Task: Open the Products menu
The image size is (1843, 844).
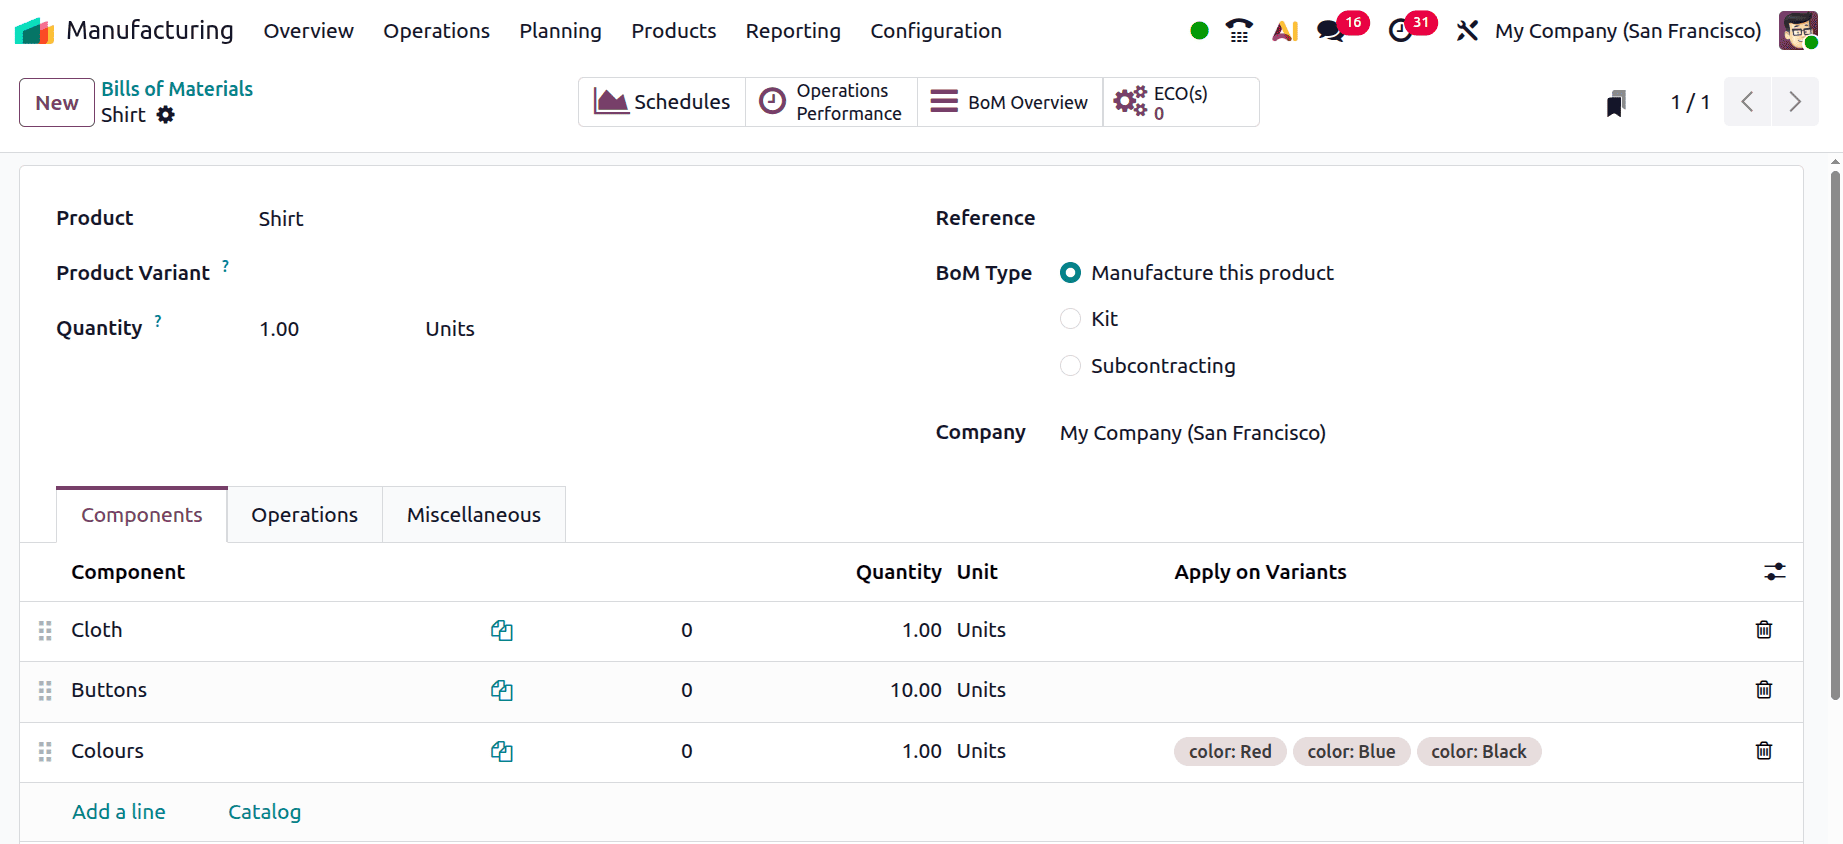Action: 673,31
